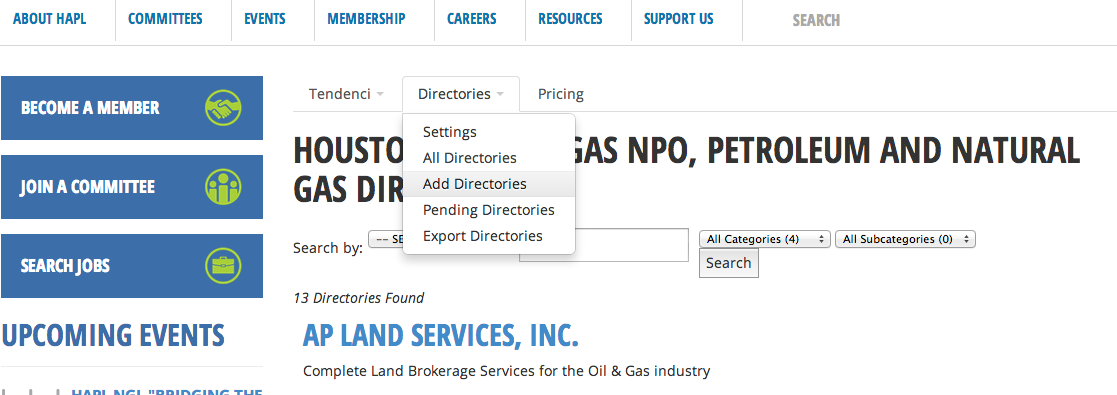This screenshot has height=395, width=1117.
Task: Open the All Subcategories (0) dropdown
Action: click(x=905, y=240)
